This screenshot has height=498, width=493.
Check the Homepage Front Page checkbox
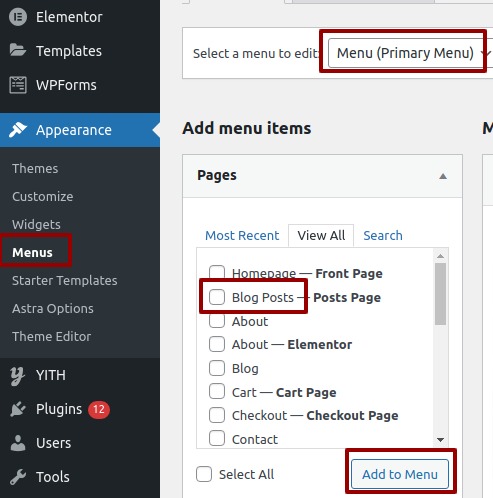click(217, 272)
